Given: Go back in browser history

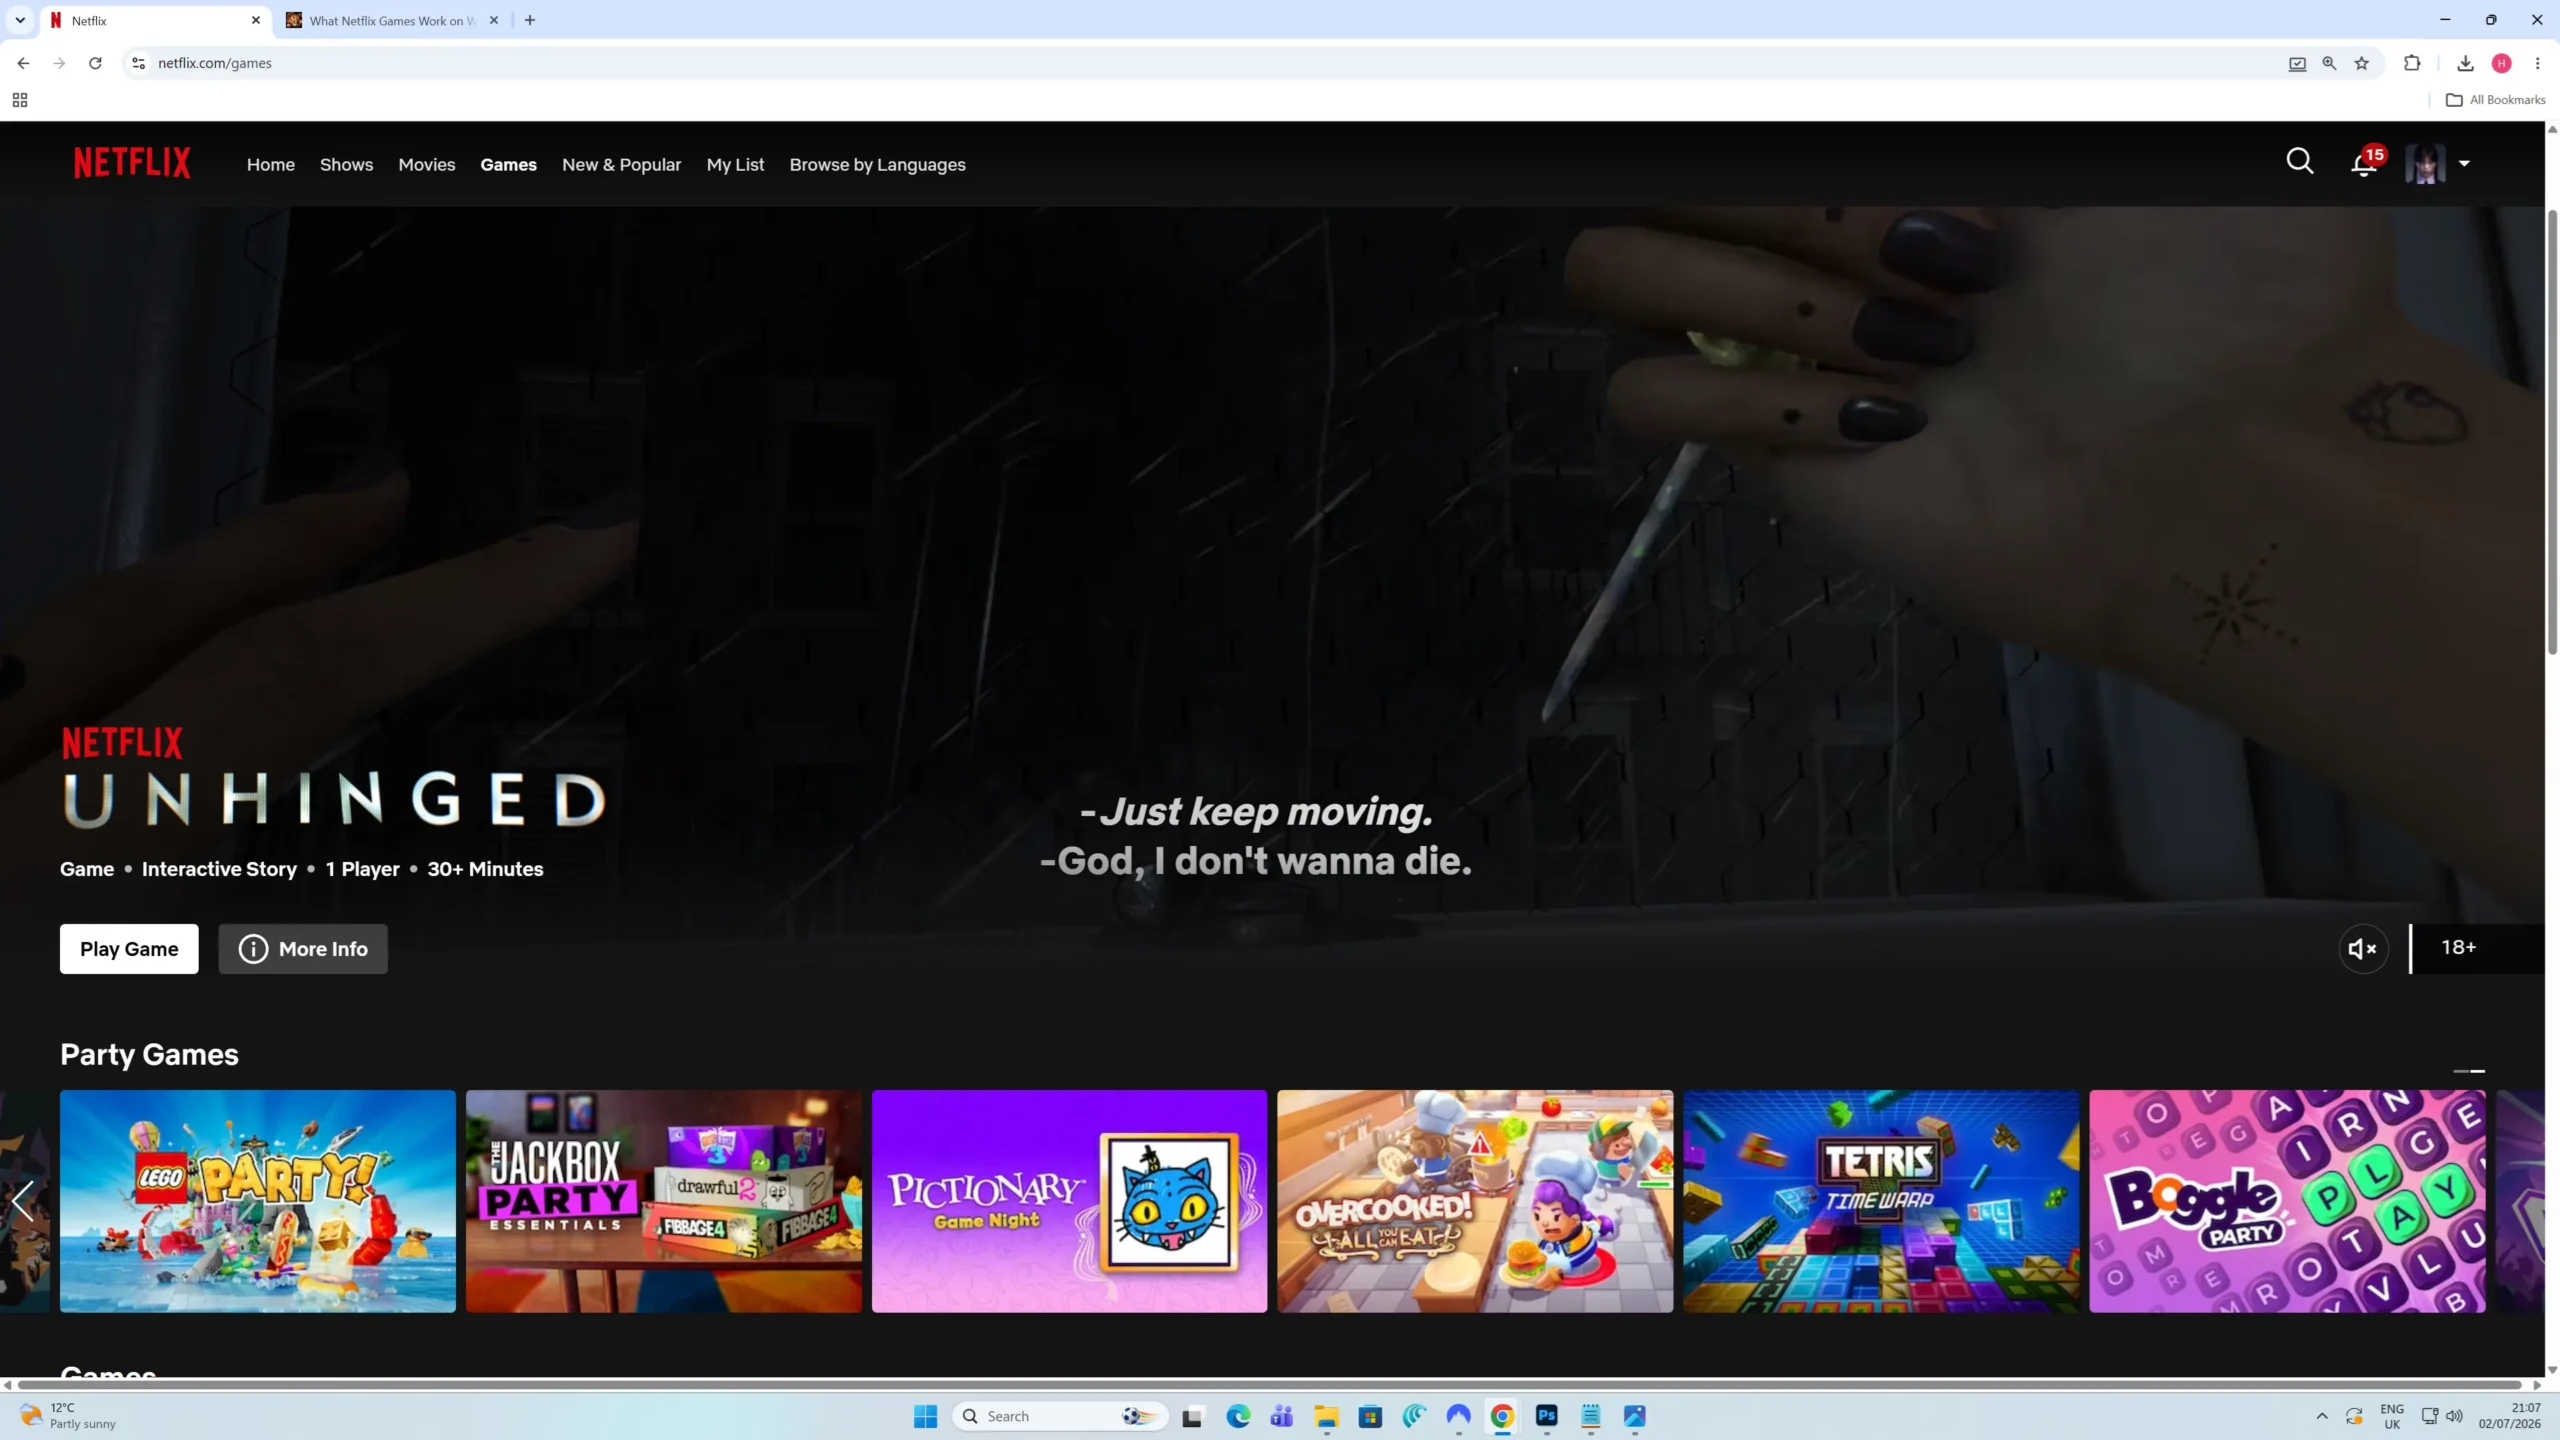Looking at the screenshot, I should (x=23, y=63).
